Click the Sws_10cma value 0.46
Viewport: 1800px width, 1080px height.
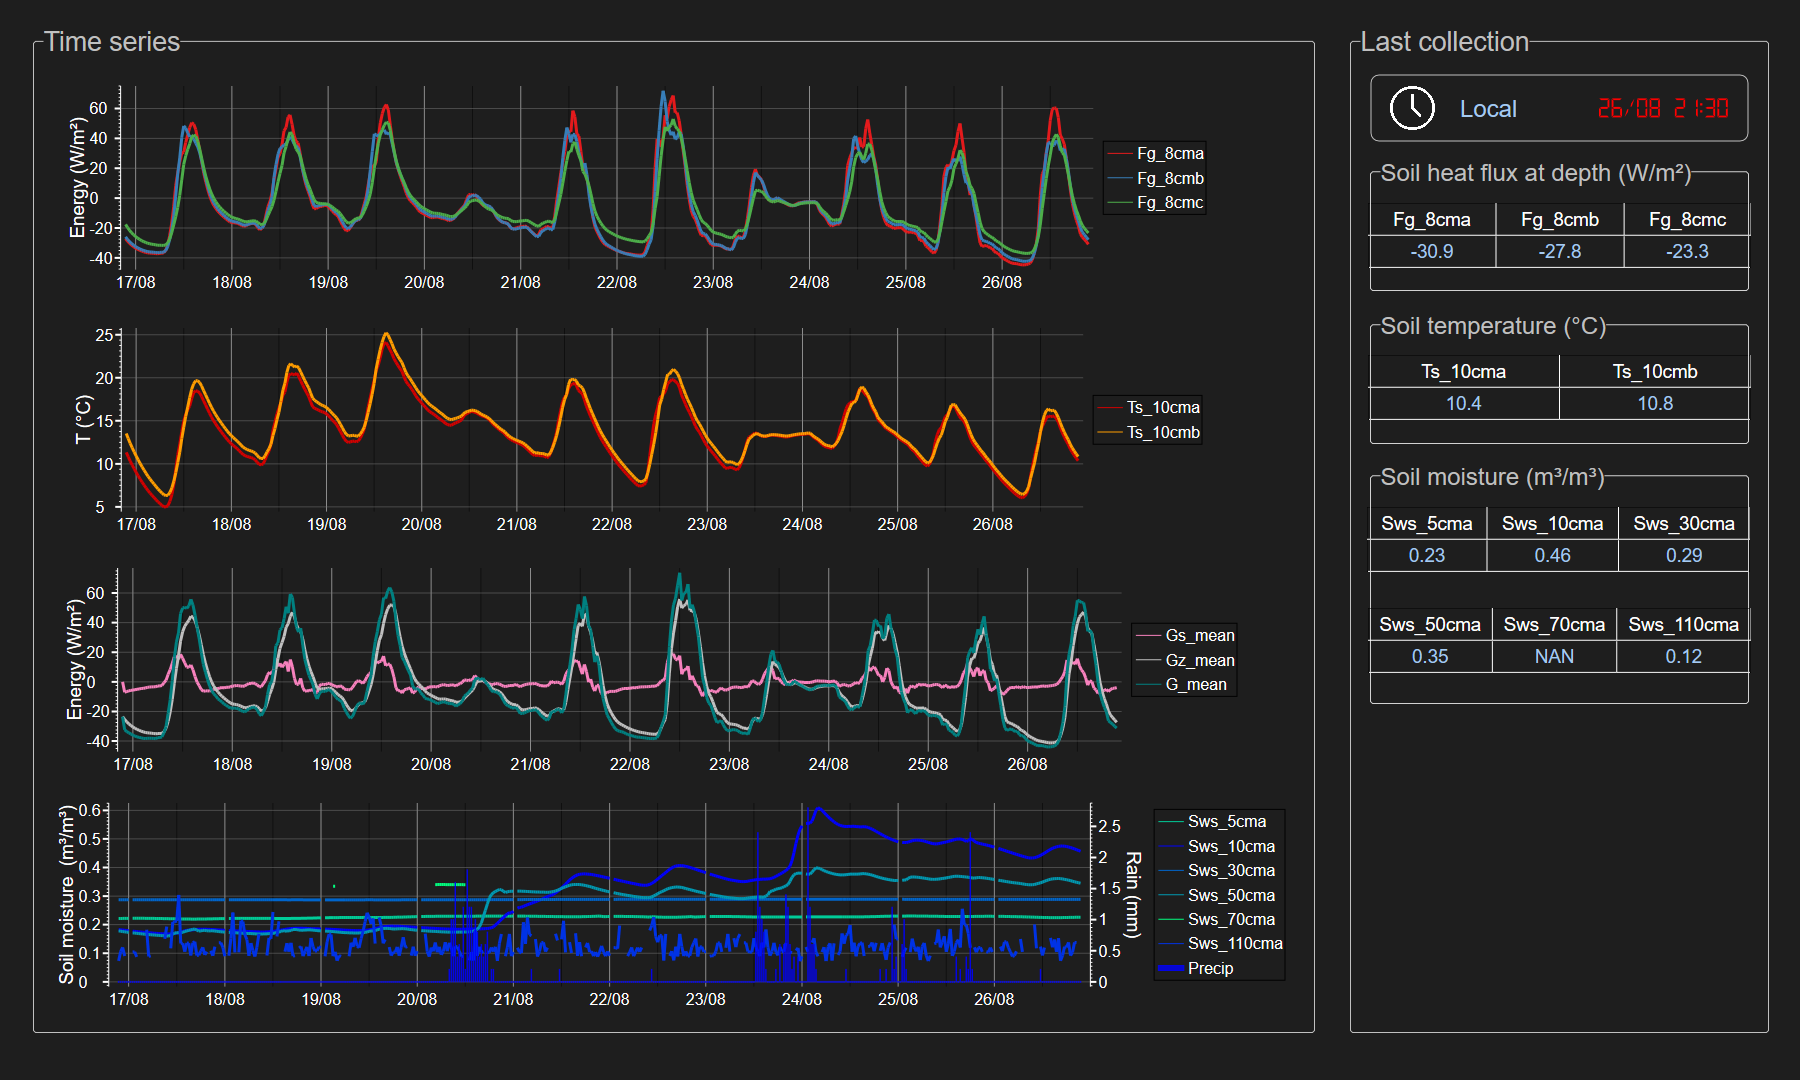pos(1552,556)
